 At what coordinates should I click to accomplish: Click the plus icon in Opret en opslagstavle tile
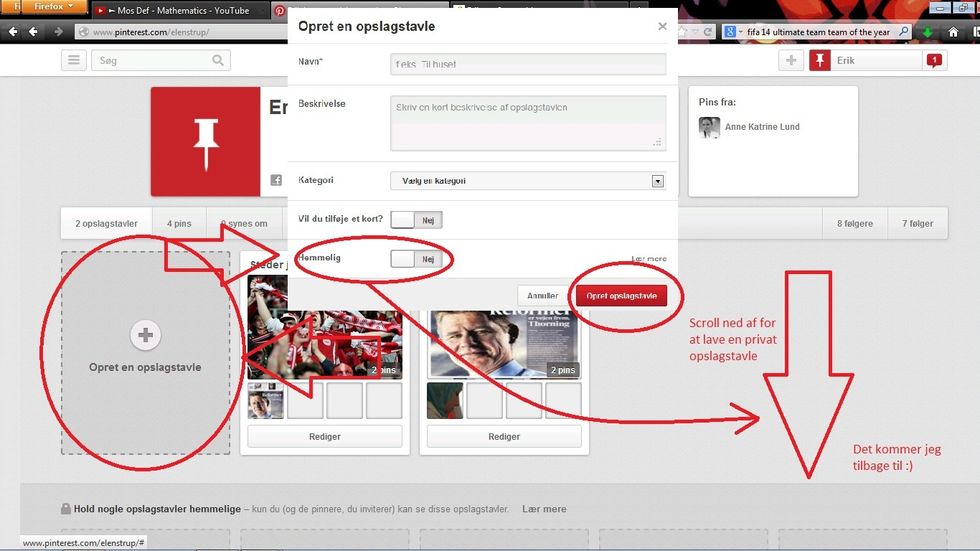[x=145, y=335]
